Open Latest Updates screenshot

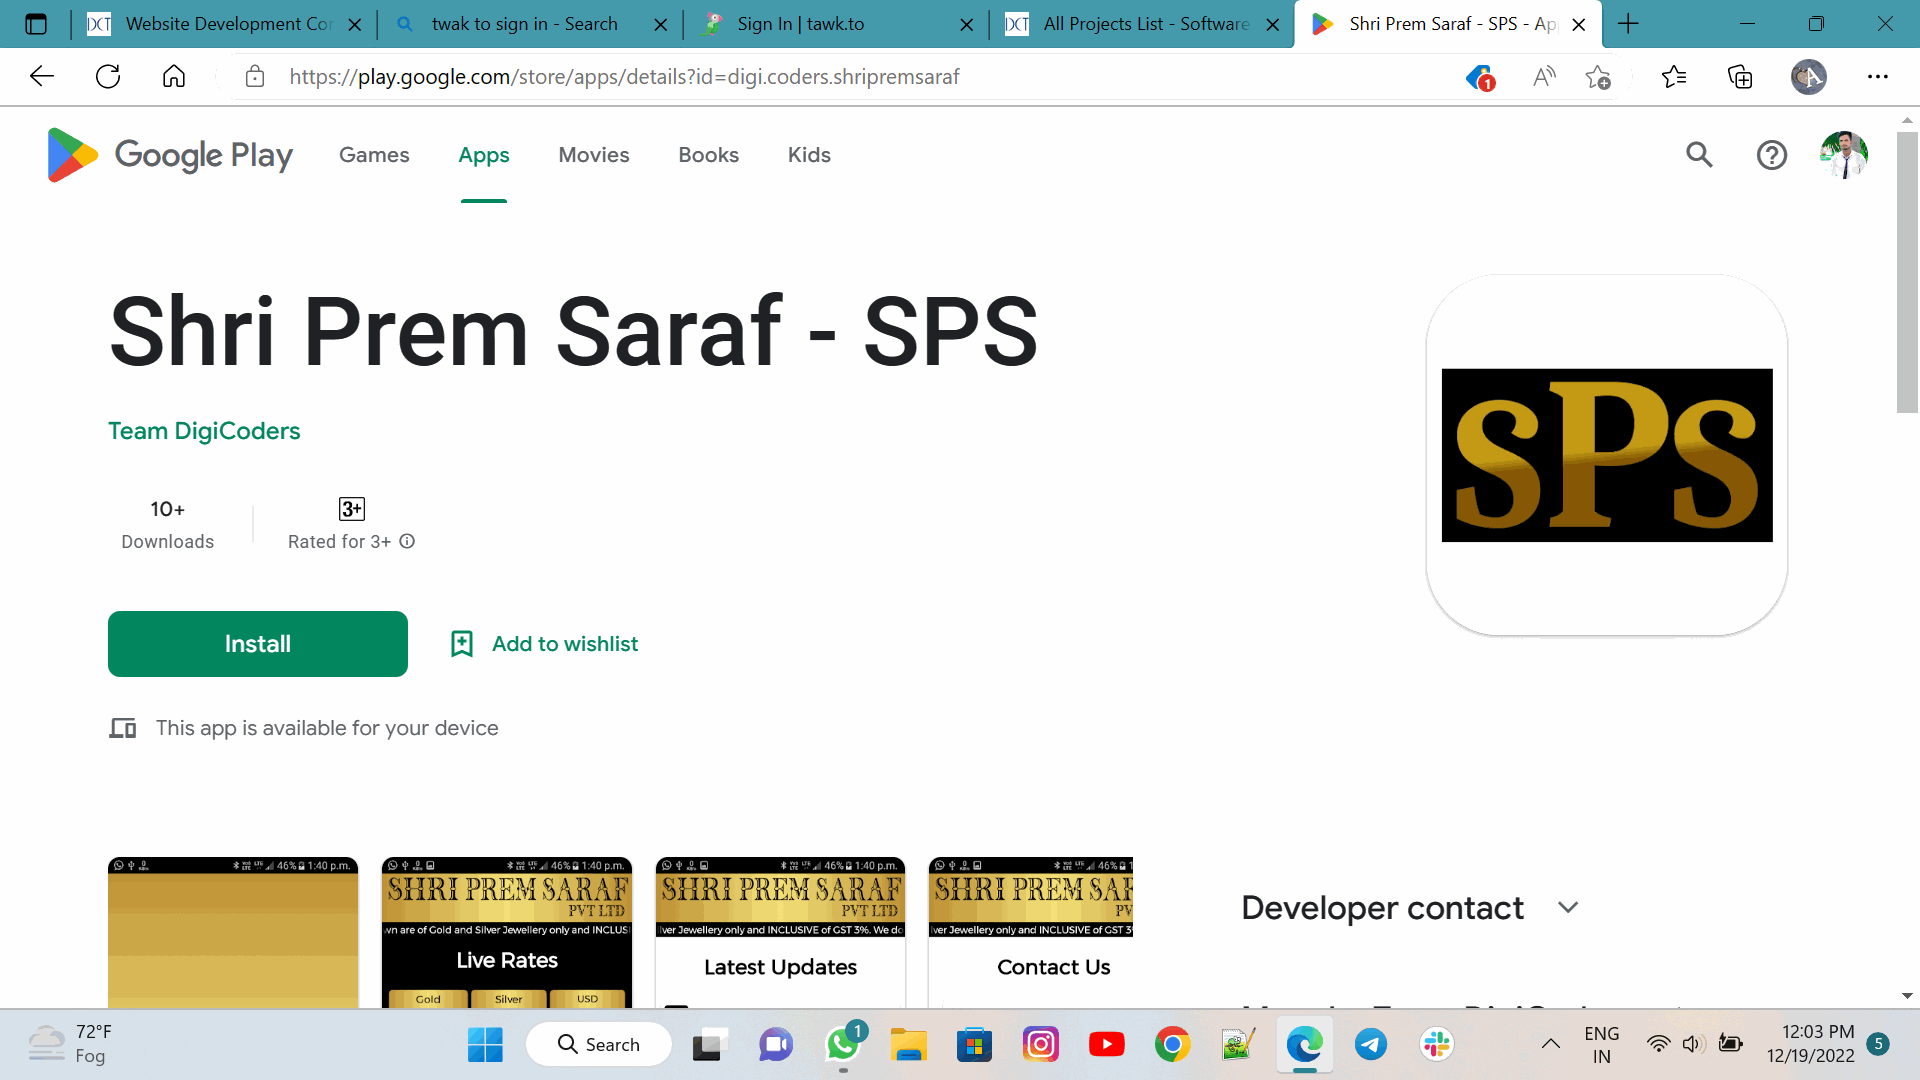click(x=780, y=932)
